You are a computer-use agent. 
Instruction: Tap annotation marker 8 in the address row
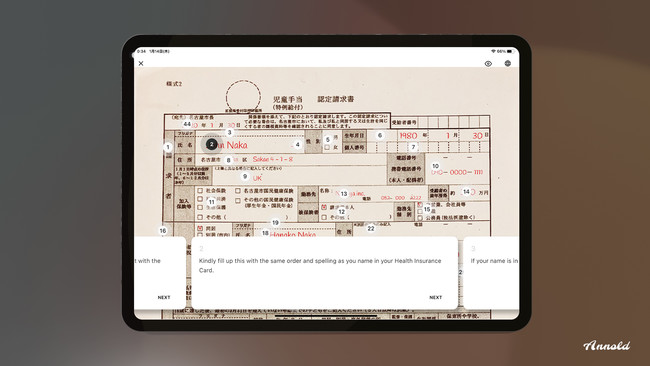click(228, 160)
